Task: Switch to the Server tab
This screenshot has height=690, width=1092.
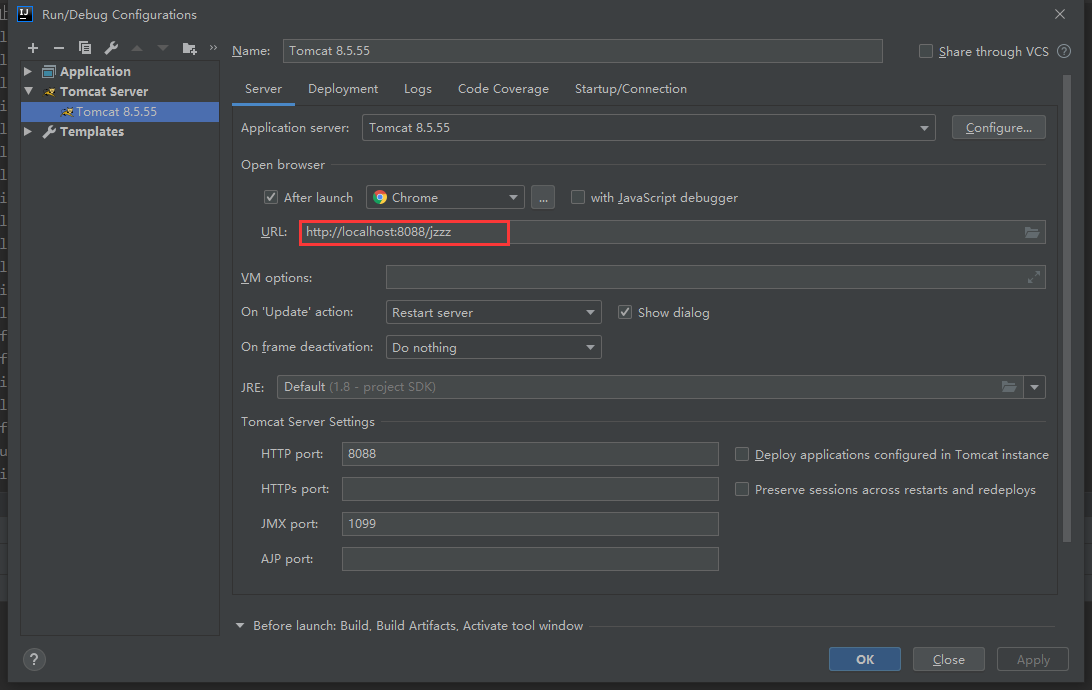Action: click(263, 89)
